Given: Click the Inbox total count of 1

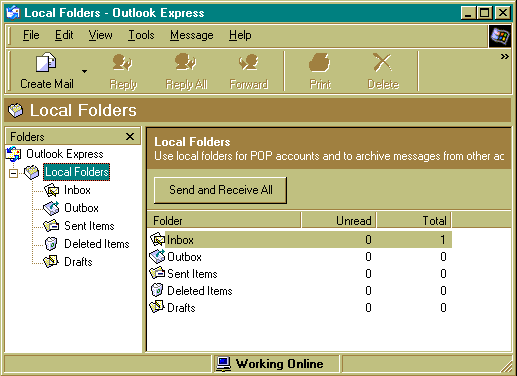Looking at the screenshot, I should point(443,240).
